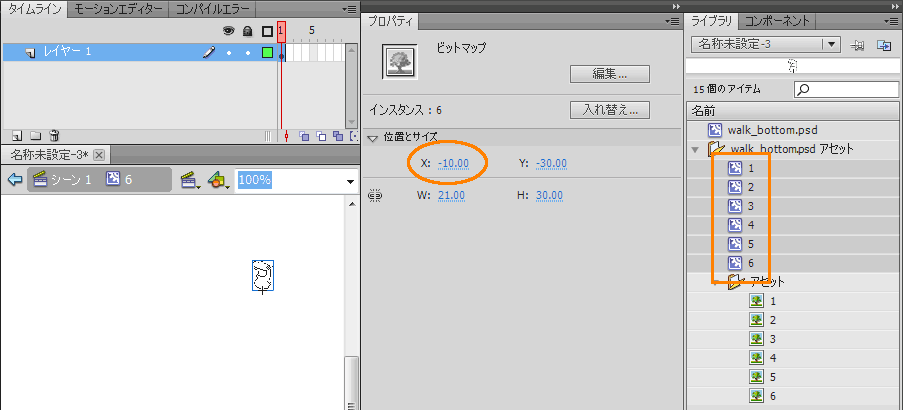This screenshot has width=903, height=410.
Task: Delete layer using the trash icon
Action: [54, 135]
